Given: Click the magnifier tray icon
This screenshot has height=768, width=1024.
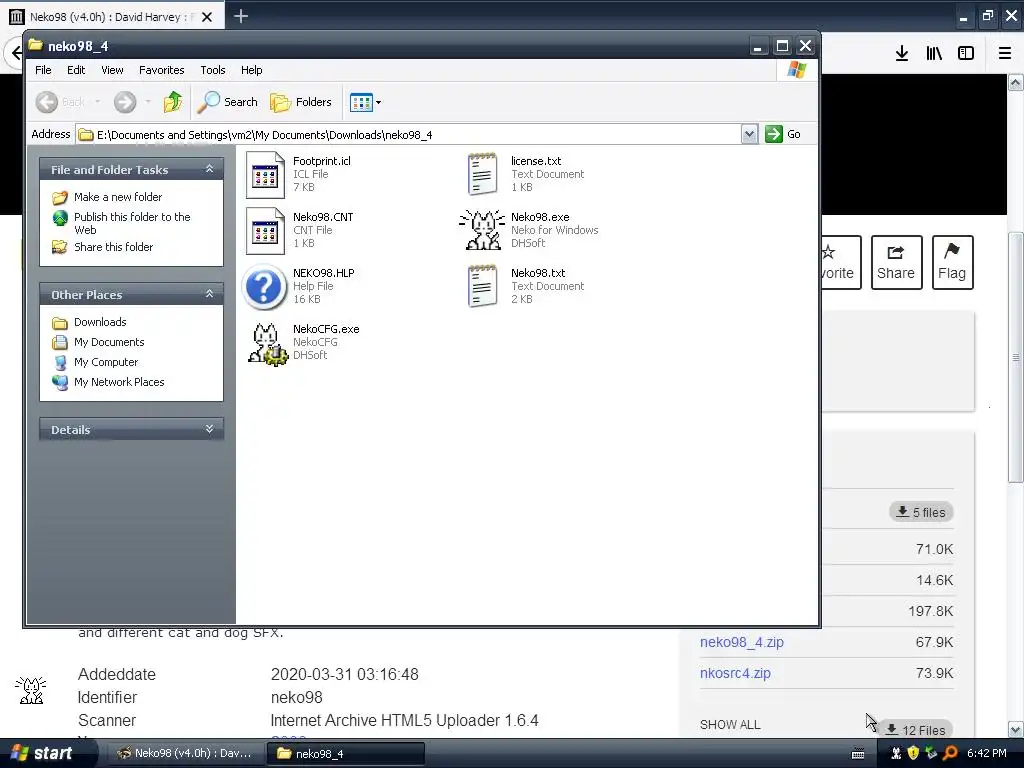Looking at the screenshot, I should [x=950, y=753].
